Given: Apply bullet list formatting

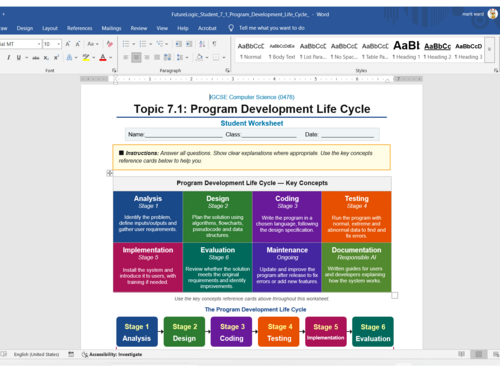Looking at the screenshot, I should 126,44.
